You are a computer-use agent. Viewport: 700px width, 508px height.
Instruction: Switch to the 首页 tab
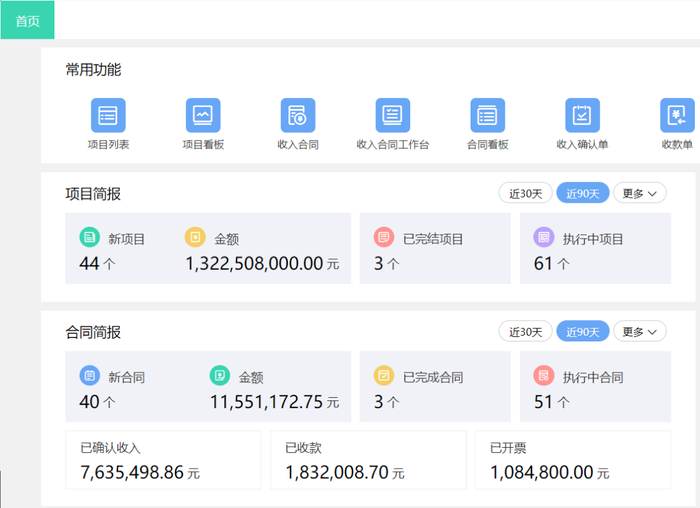28,20
